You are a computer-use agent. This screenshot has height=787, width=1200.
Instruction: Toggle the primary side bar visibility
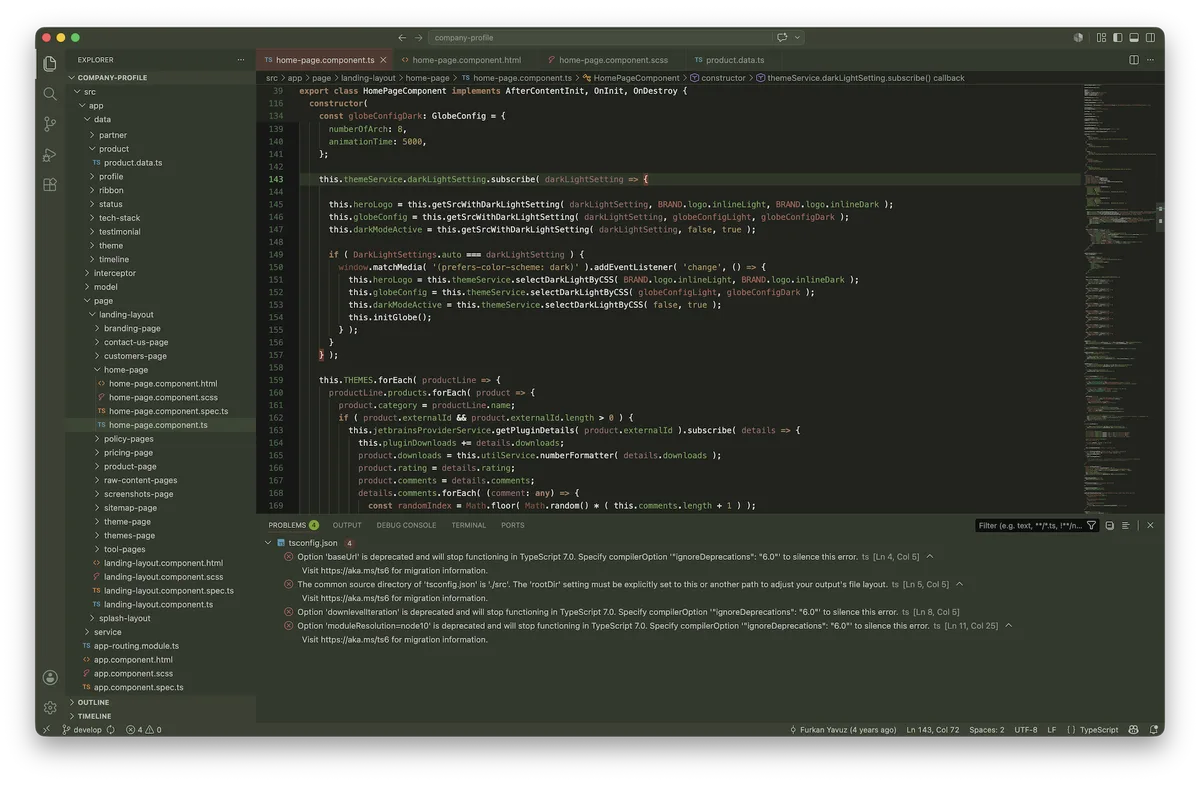[x=1117, y=38]
